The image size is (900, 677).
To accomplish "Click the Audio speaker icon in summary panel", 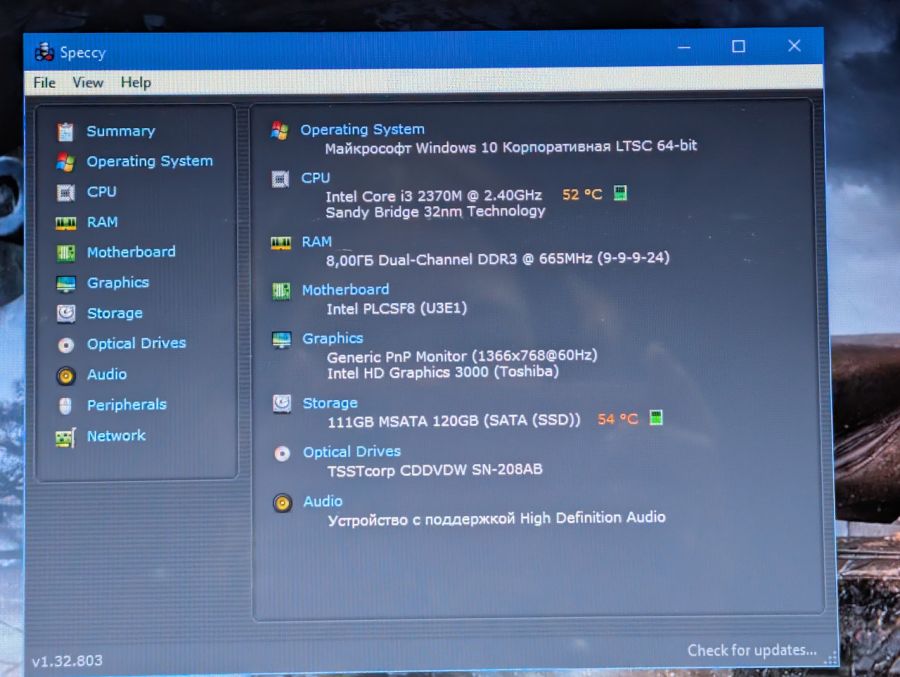I will tap(282, 503).
